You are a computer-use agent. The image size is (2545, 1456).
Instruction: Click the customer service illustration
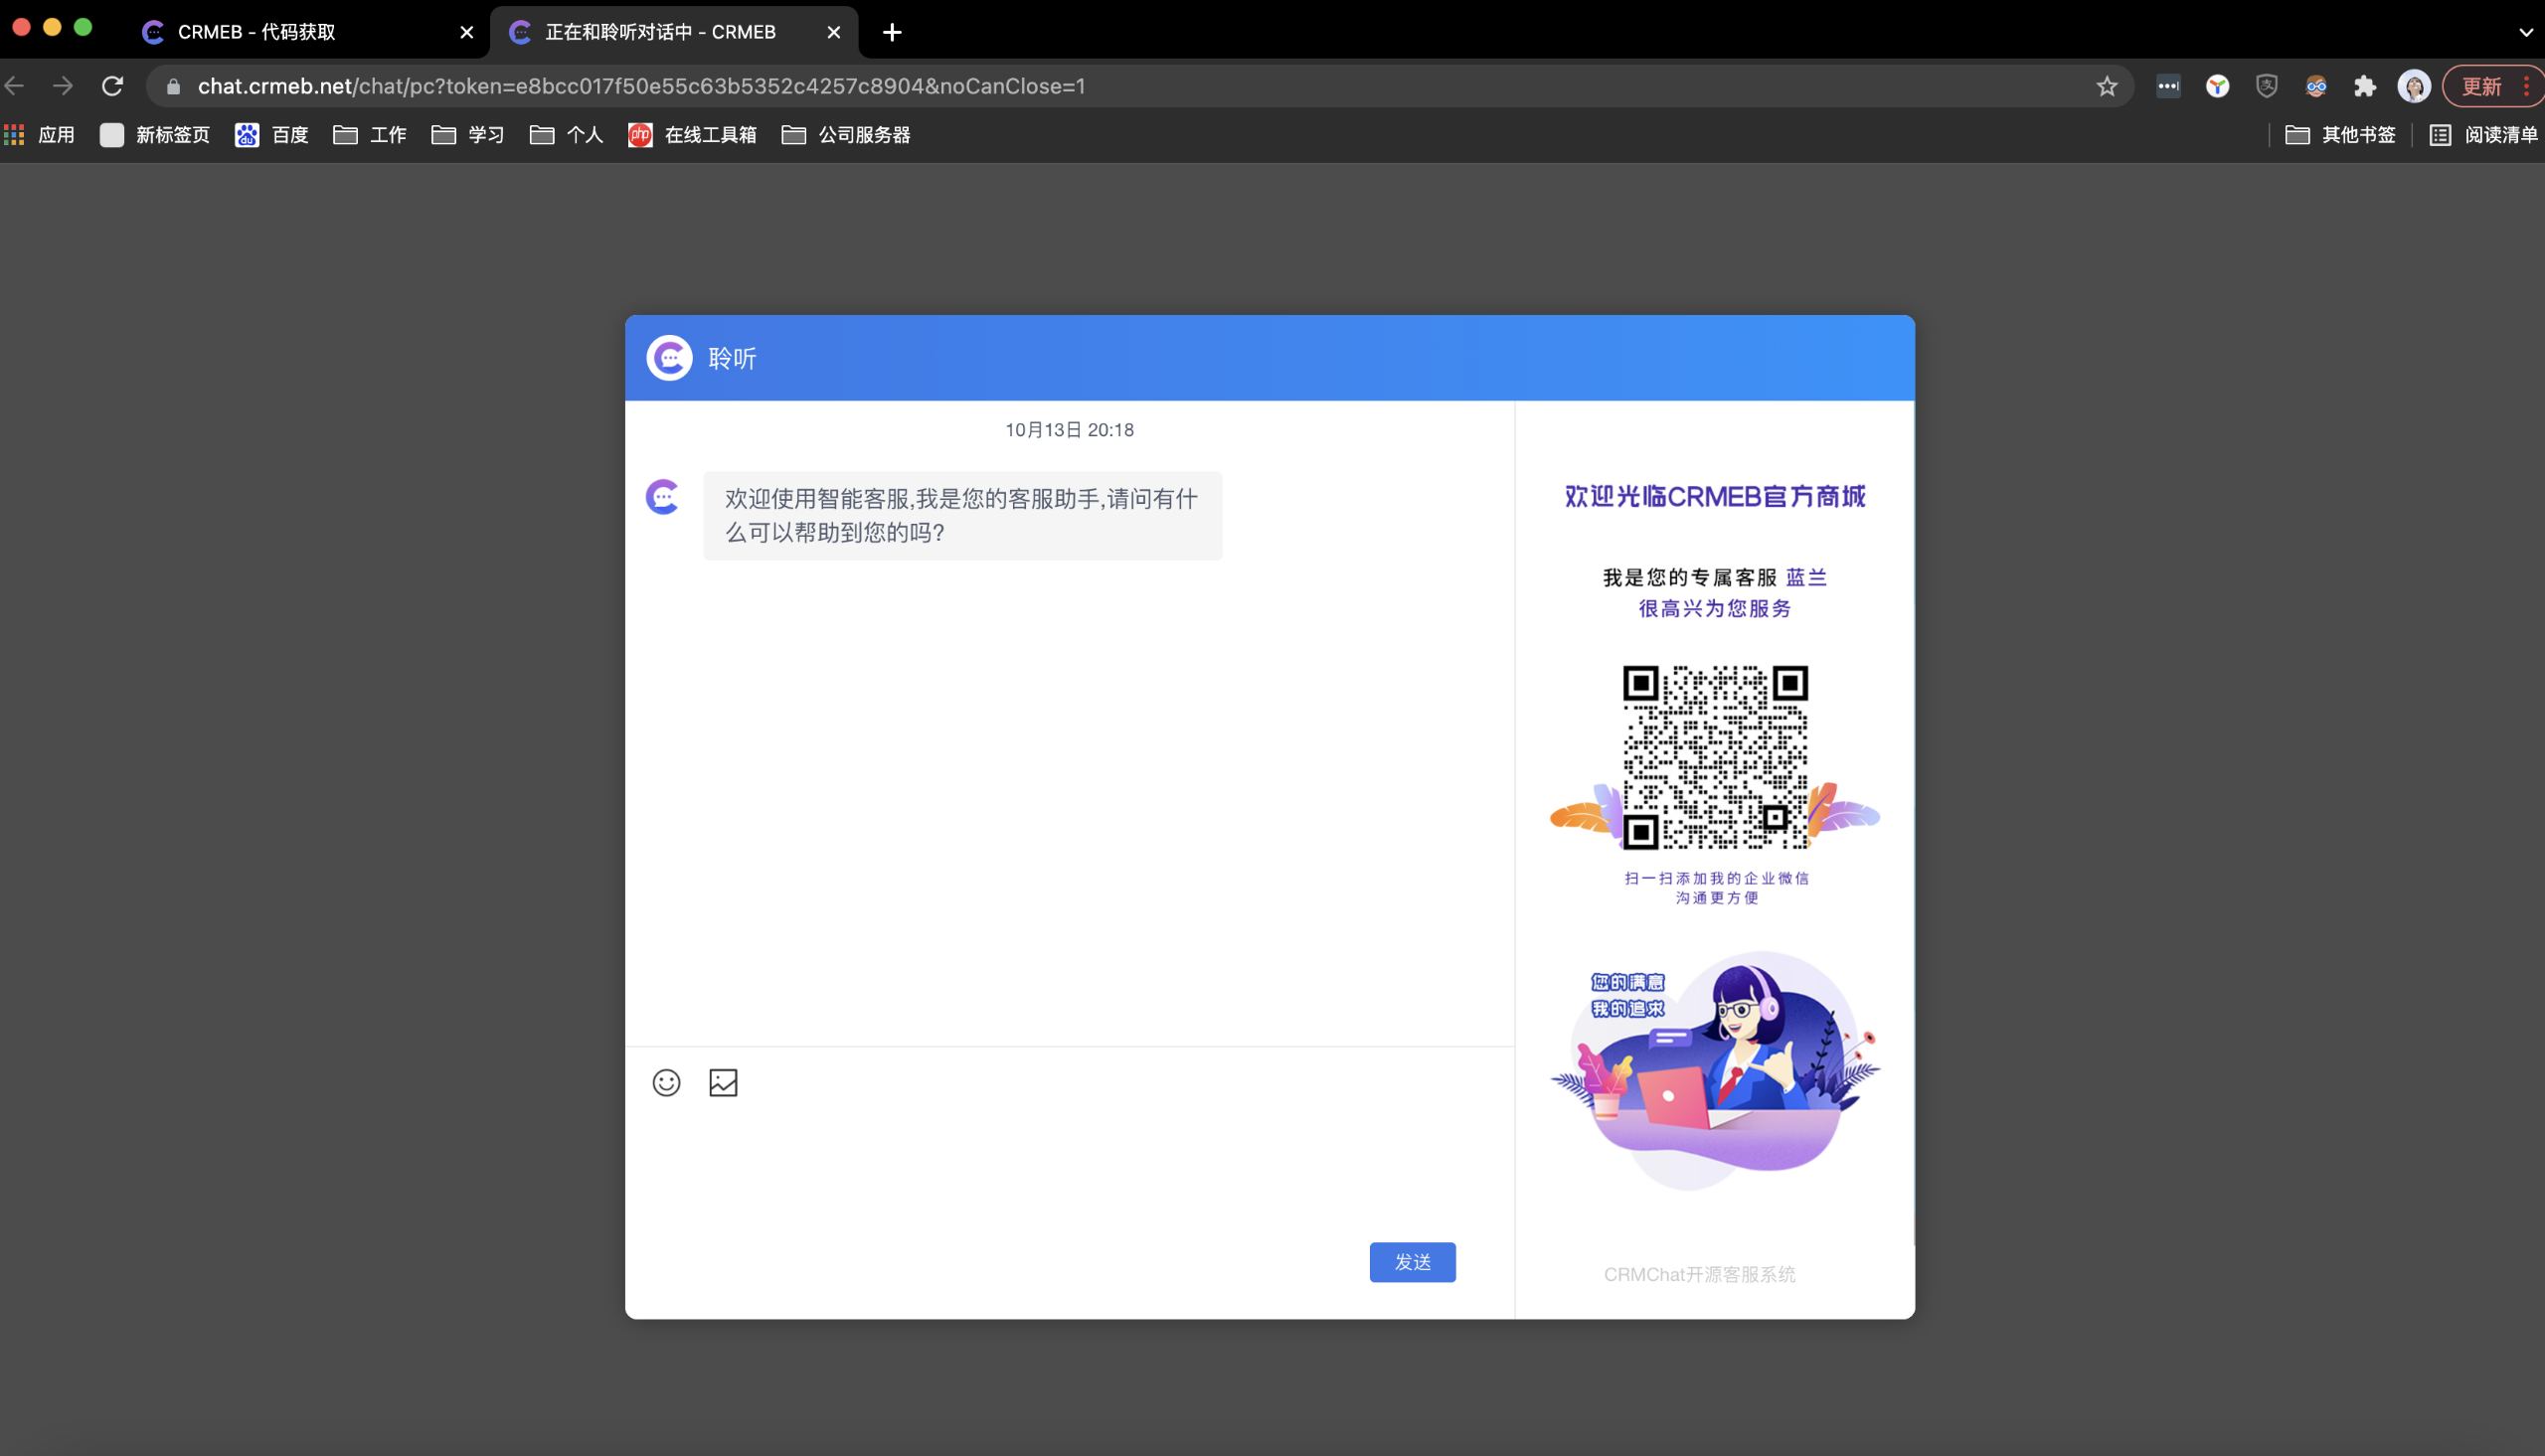pos(1715,1070)
